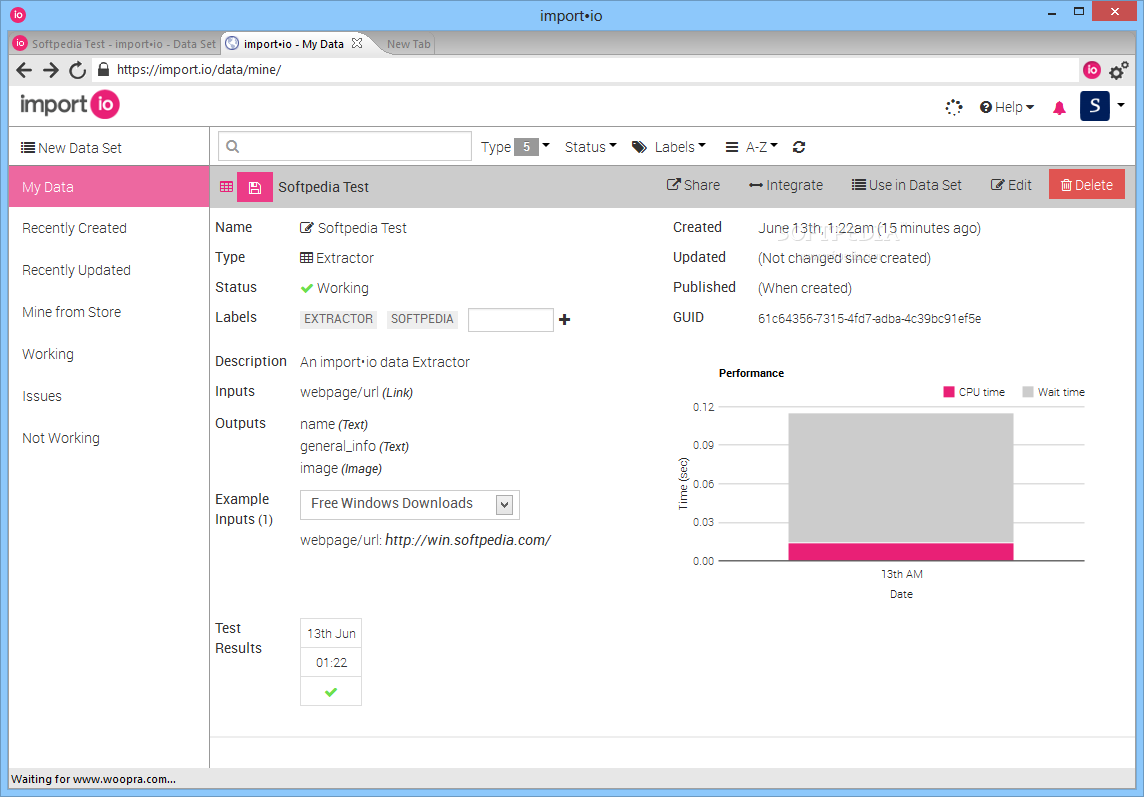
Task: Click the search magnifier icon
Action: (x=233, y=147)
